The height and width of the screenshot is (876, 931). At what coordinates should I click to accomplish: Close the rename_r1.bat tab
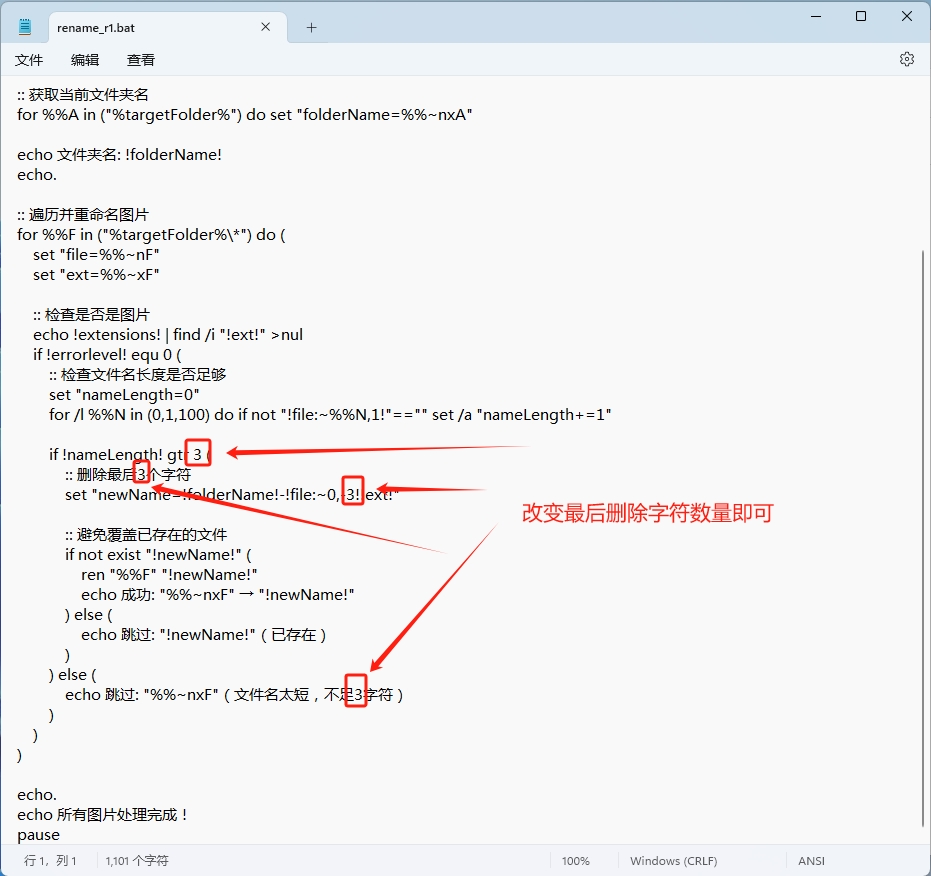pyautogui.click(x=265, y=27)
